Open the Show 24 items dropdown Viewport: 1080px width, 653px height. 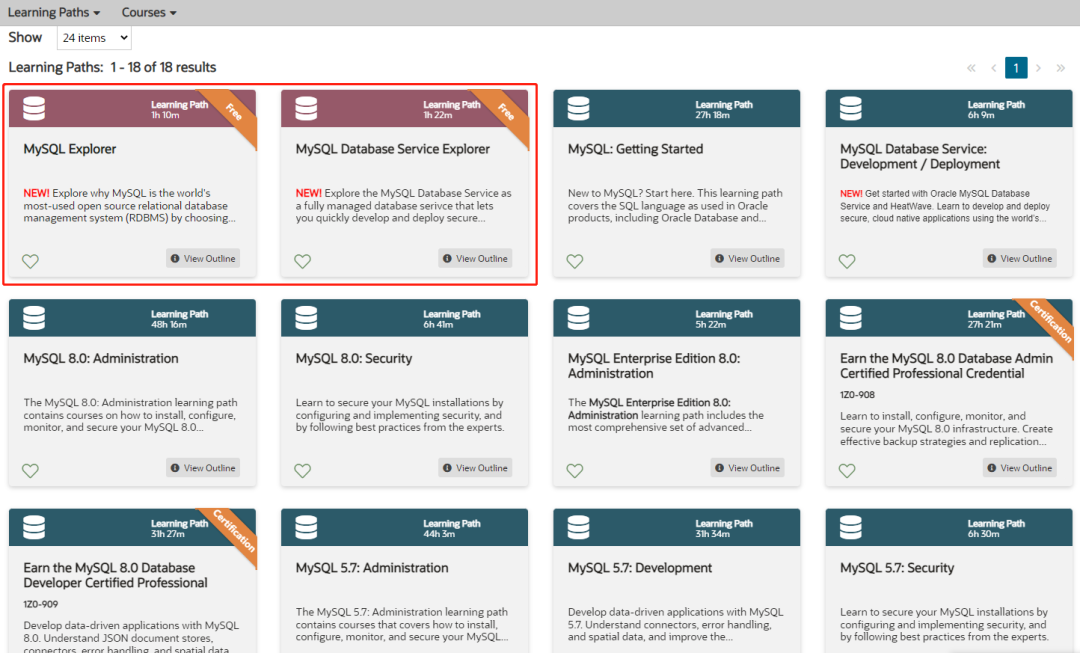pyautogui.click(x=94, y=38)
